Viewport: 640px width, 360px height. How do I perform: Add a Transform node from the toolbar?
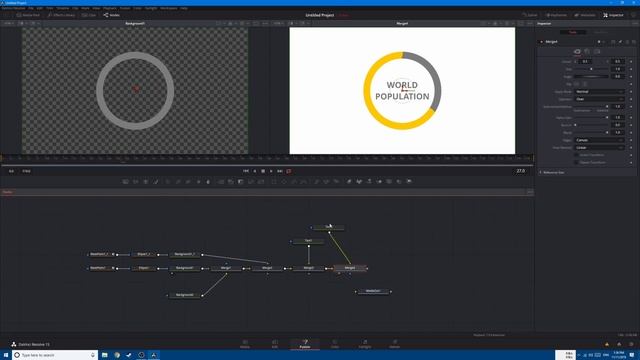(x=261, y=181)
